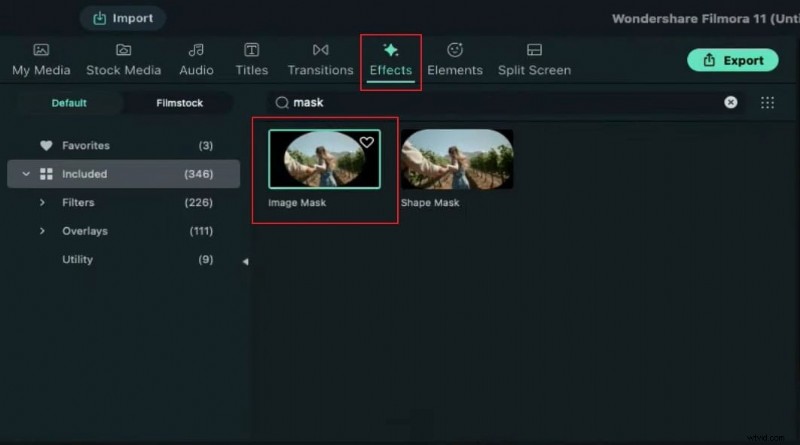
Task: Click the Shape Mask label
Action: [x=430, y=203]
